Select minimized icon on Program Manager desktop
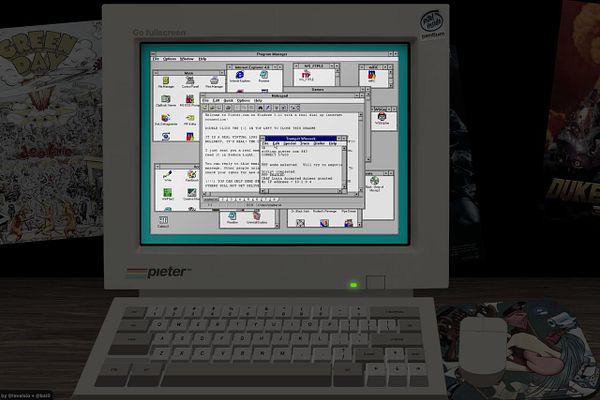 coord(163,222)
